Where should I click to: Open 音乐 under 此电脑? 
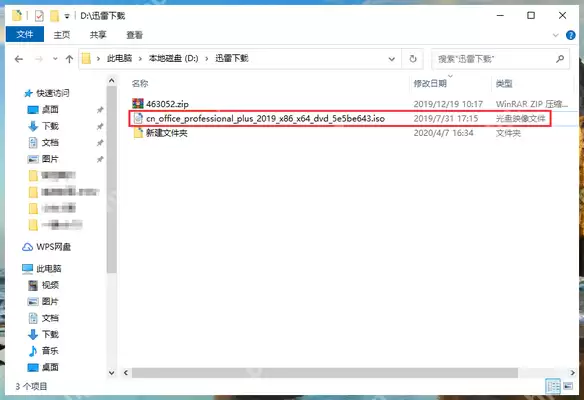50,350
